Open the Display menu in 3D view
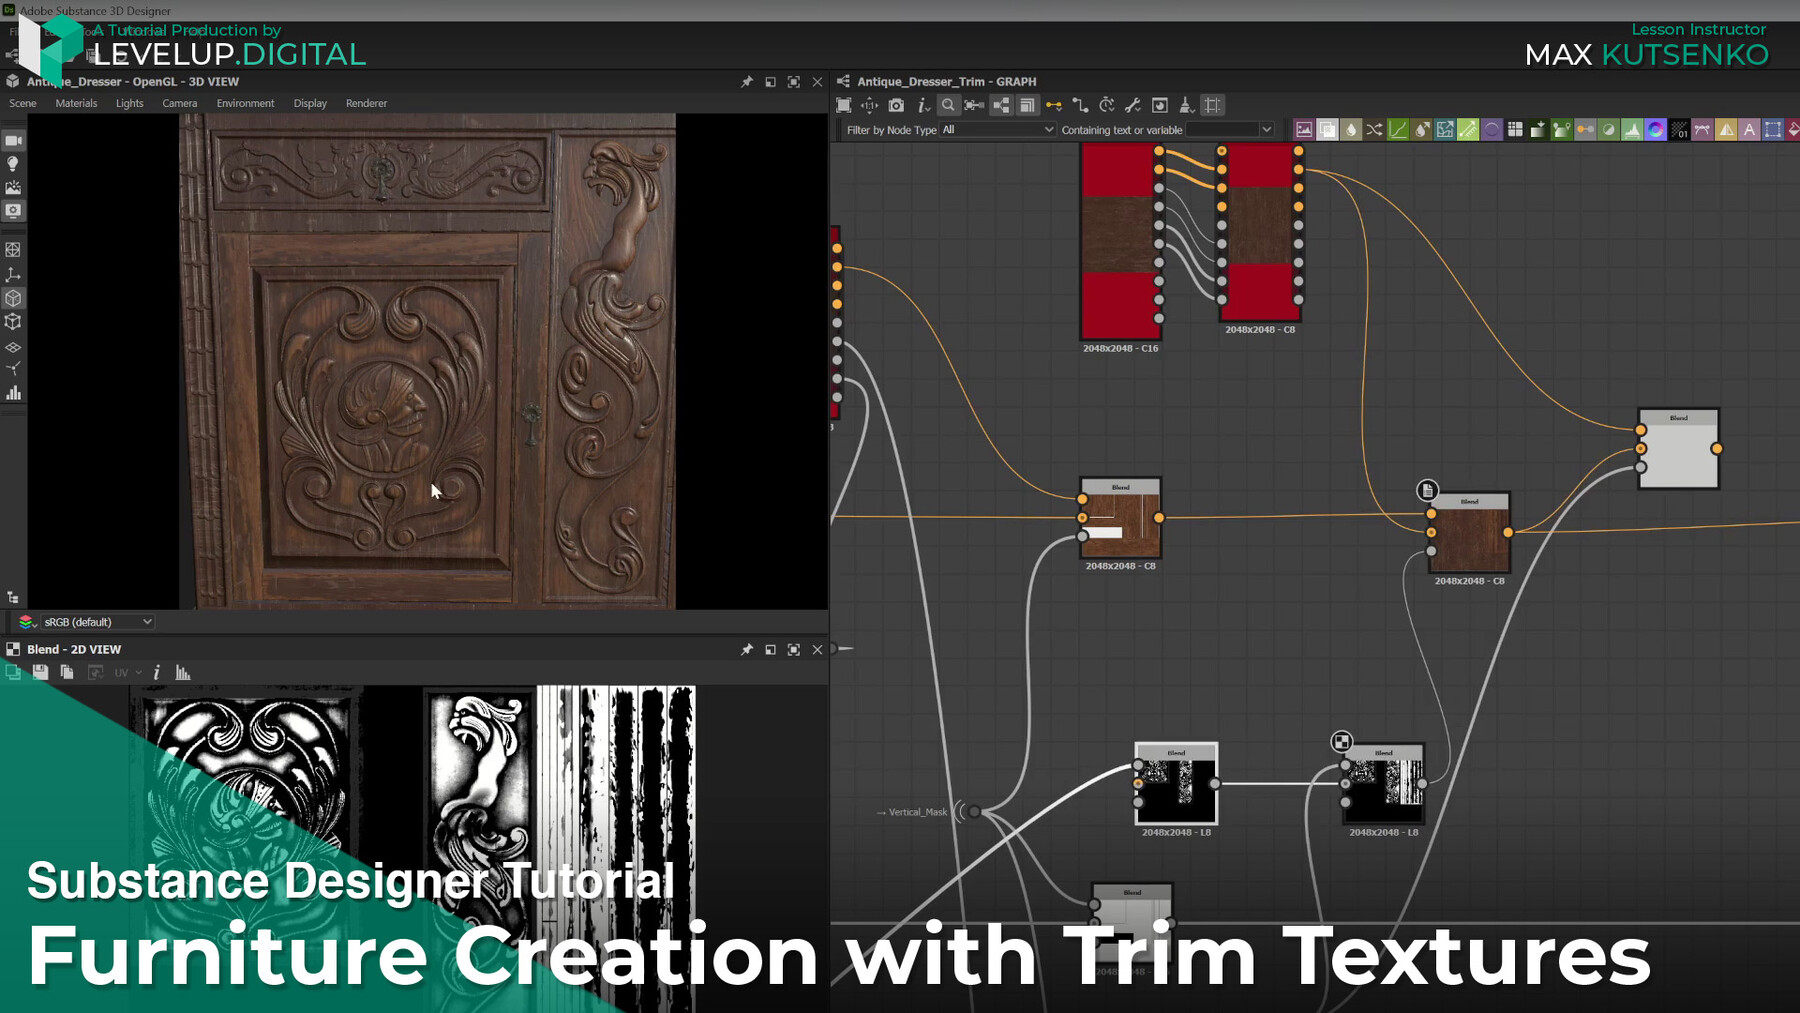The height and width of the screenshot is (1013, 1800). [310, 103]
